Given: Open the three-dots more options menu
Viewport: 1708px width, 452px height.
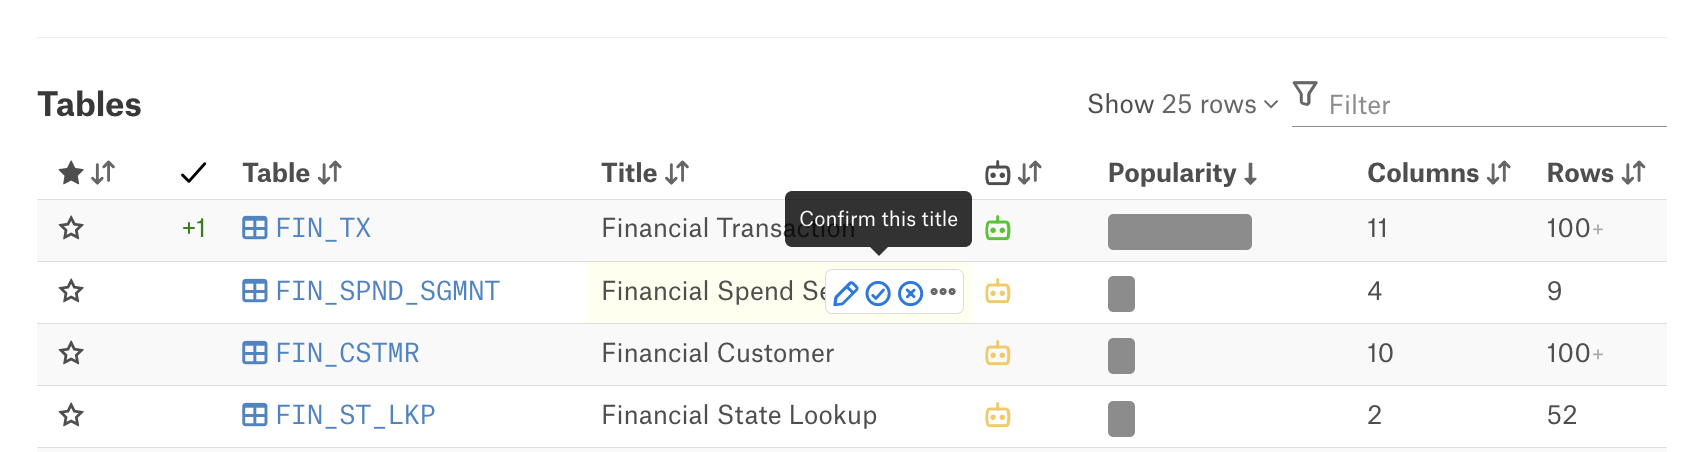Looking at the screenshot, I should 943,292.
